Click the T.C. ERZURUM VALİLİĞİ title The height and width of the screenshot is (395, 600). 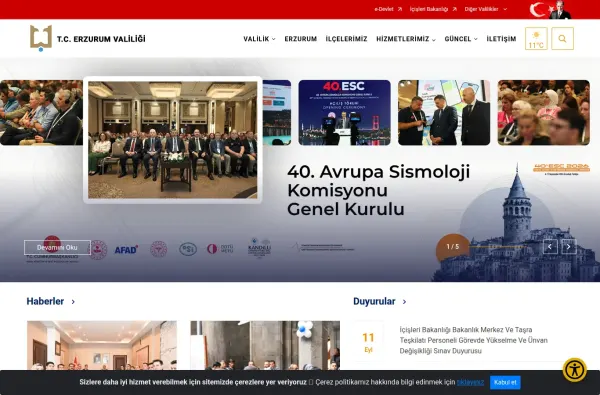[101, 39]
